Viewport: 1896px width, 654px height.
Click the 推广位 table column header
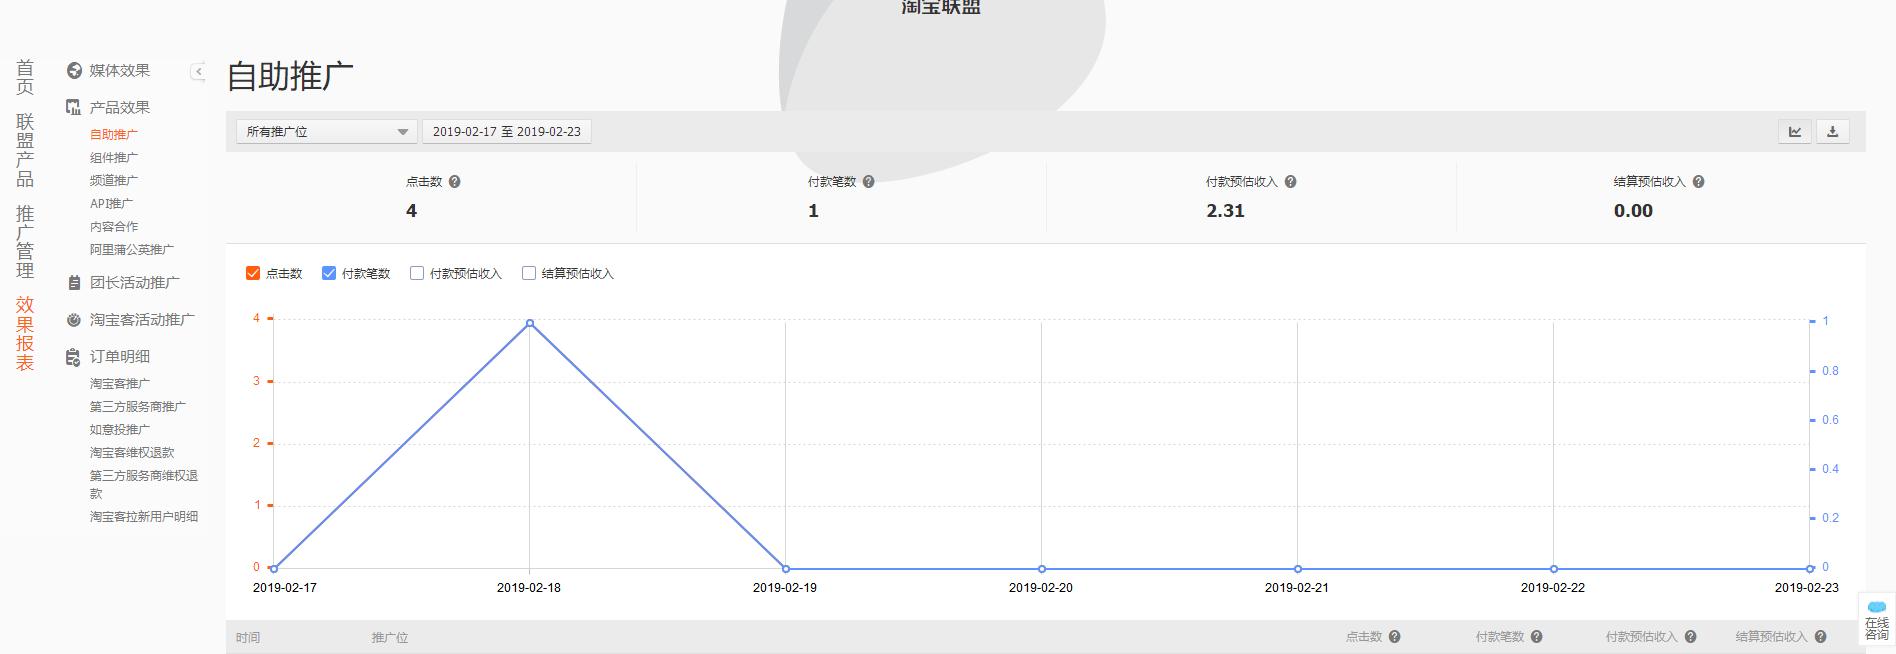coord(390,637)
